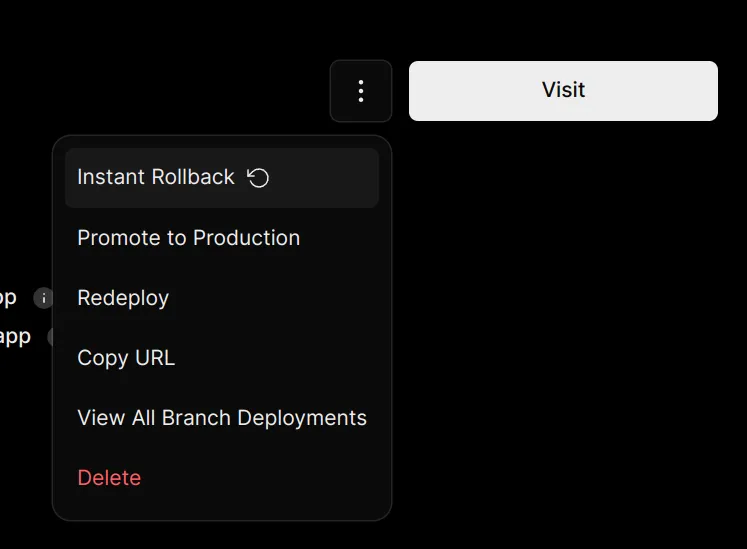Select the red Delete option
Image resolution: width=747 pixels, height=549 pixels.
(222, 478)
